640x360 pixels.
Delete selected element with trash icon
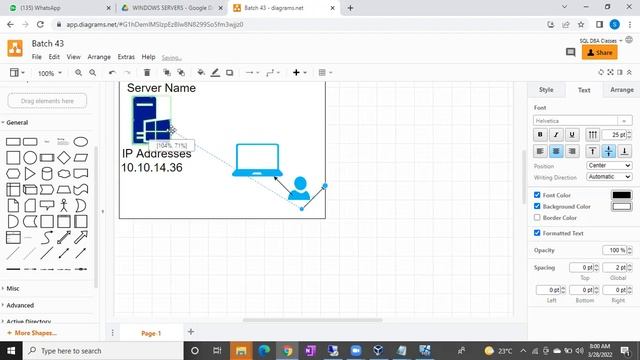tap(147, 73)
